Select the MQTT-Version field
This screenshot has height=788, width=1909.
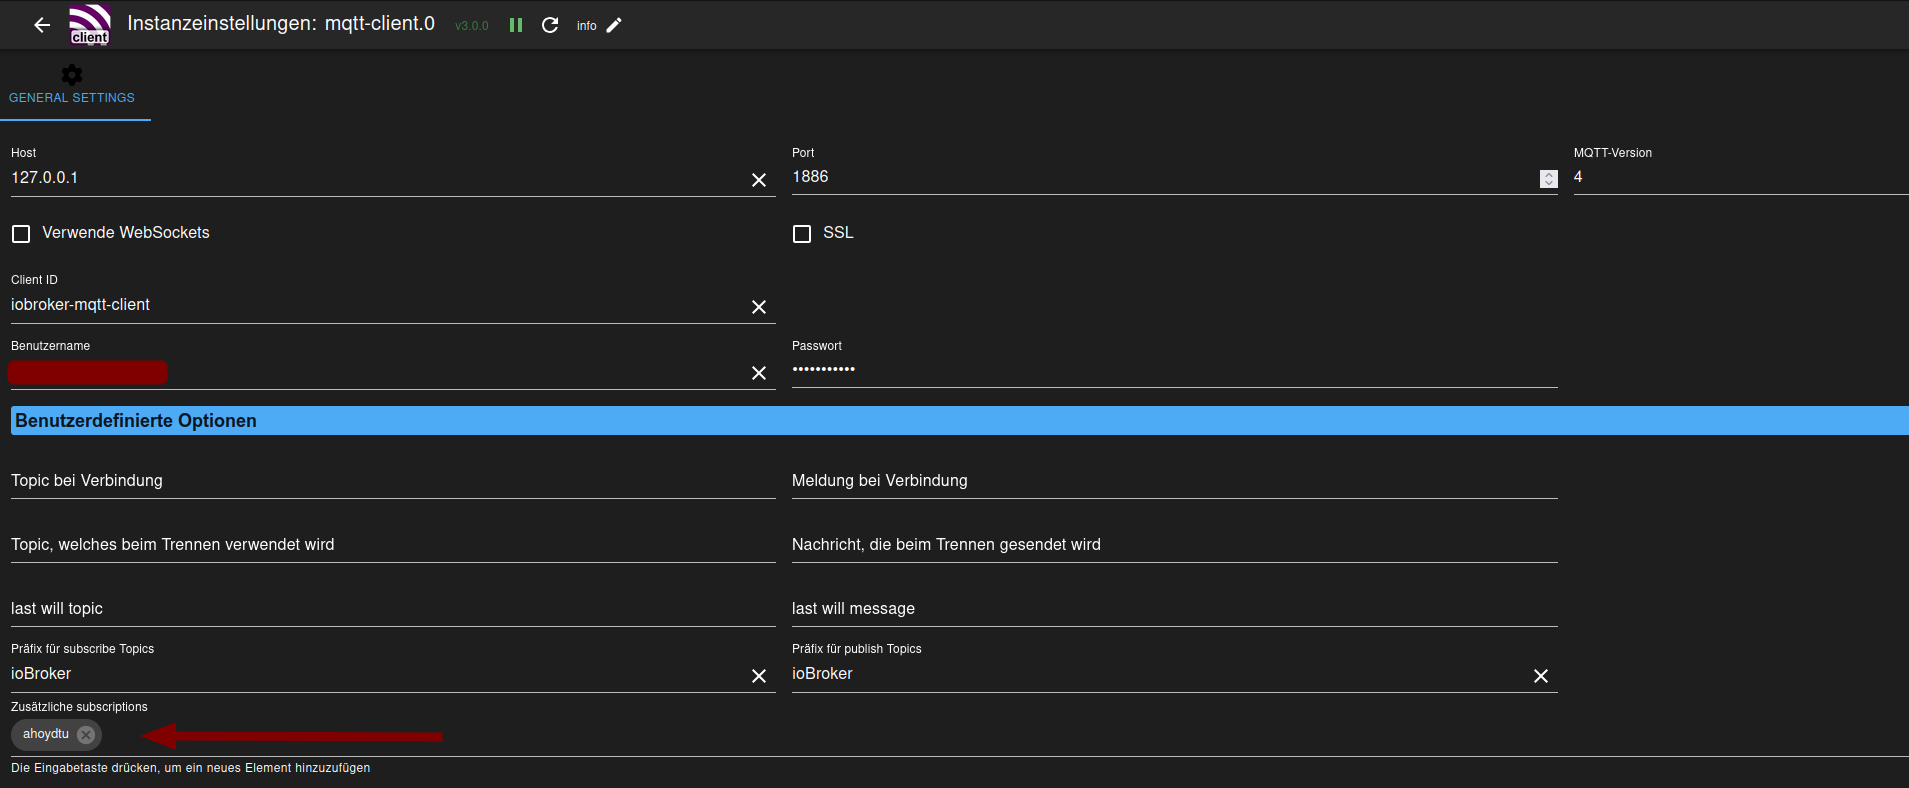pos(1738,177)
